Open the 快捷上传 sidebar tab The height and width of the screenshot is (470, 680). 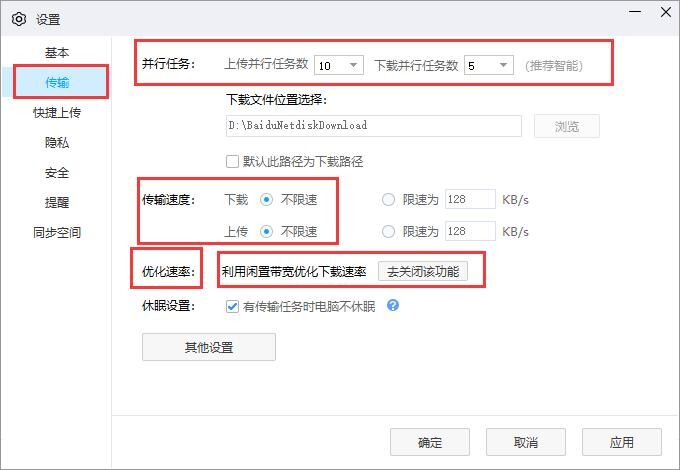tap(57, 113)
